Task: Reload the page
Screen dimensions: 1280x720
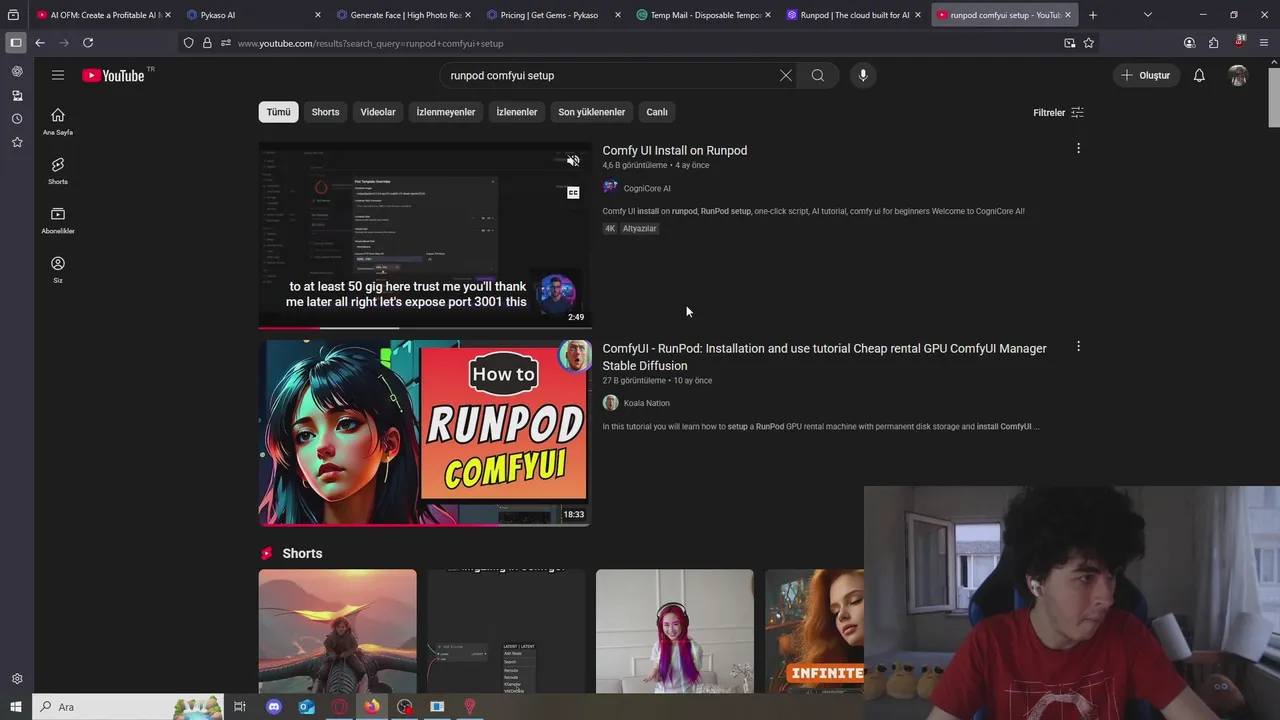Action: tap(88, 43)
